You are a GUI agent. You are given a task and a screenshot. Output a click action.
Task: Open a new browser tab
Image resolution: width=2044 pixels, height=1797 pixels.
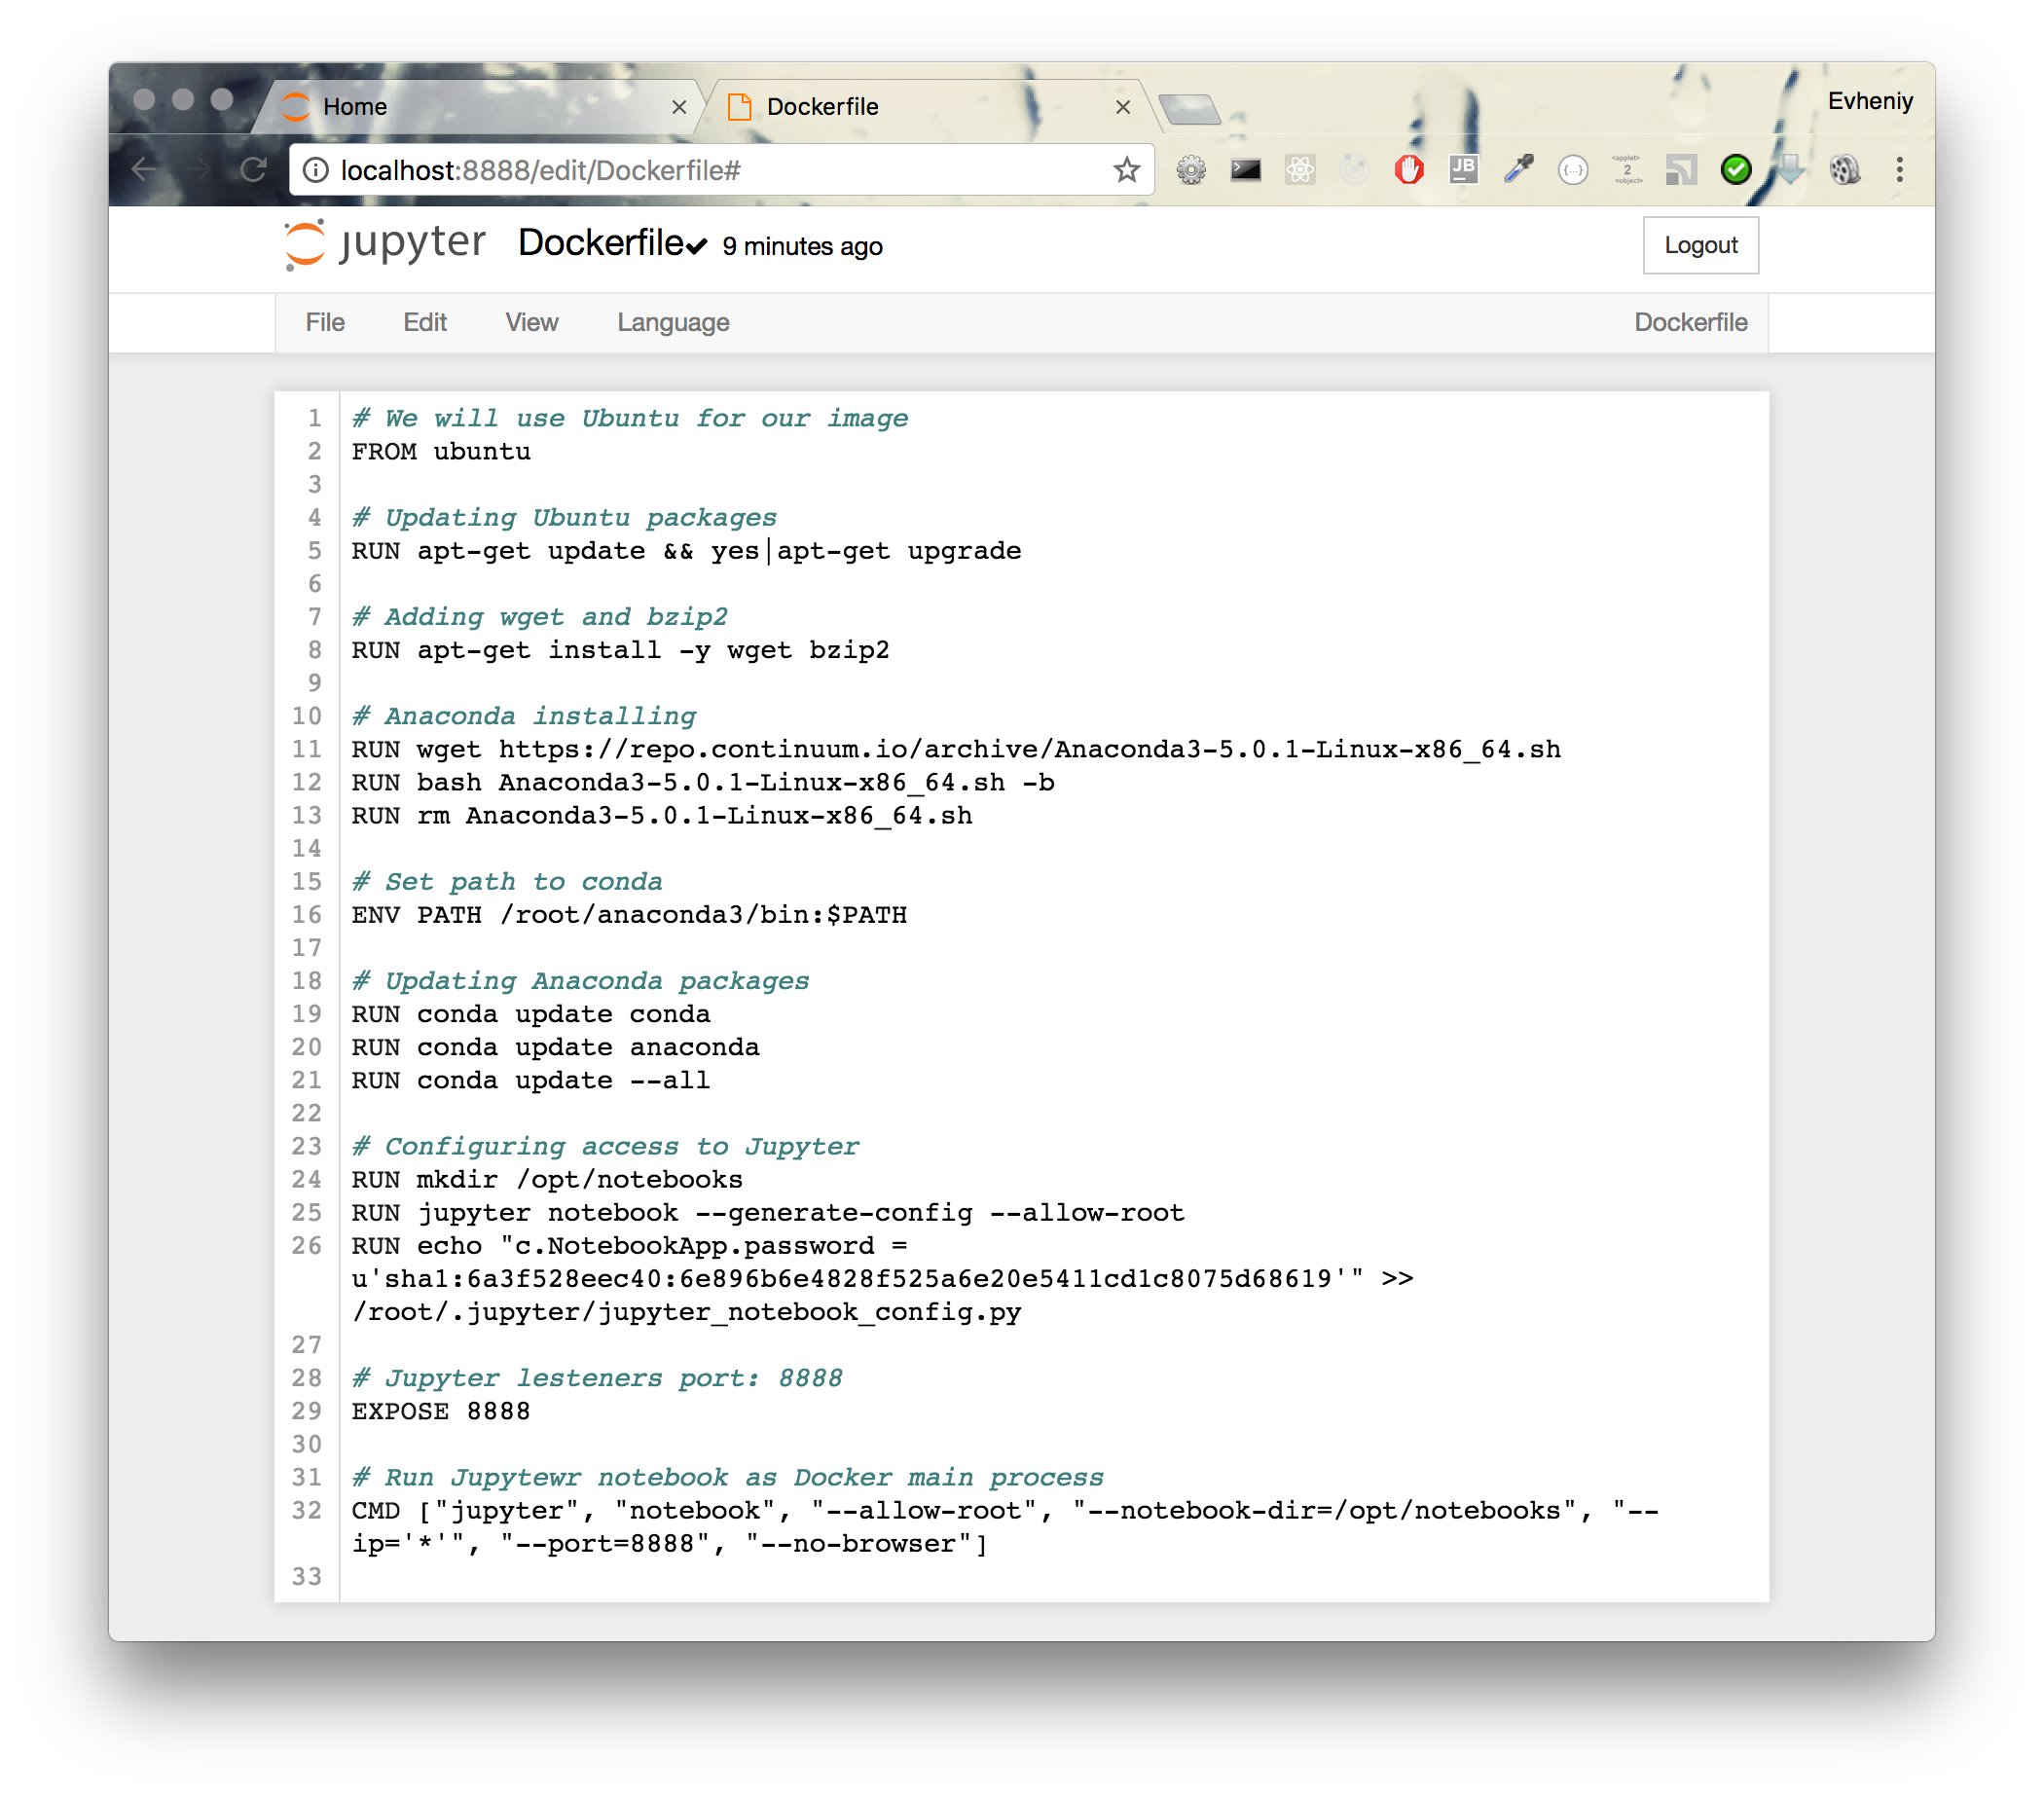tap(1189, 108)
